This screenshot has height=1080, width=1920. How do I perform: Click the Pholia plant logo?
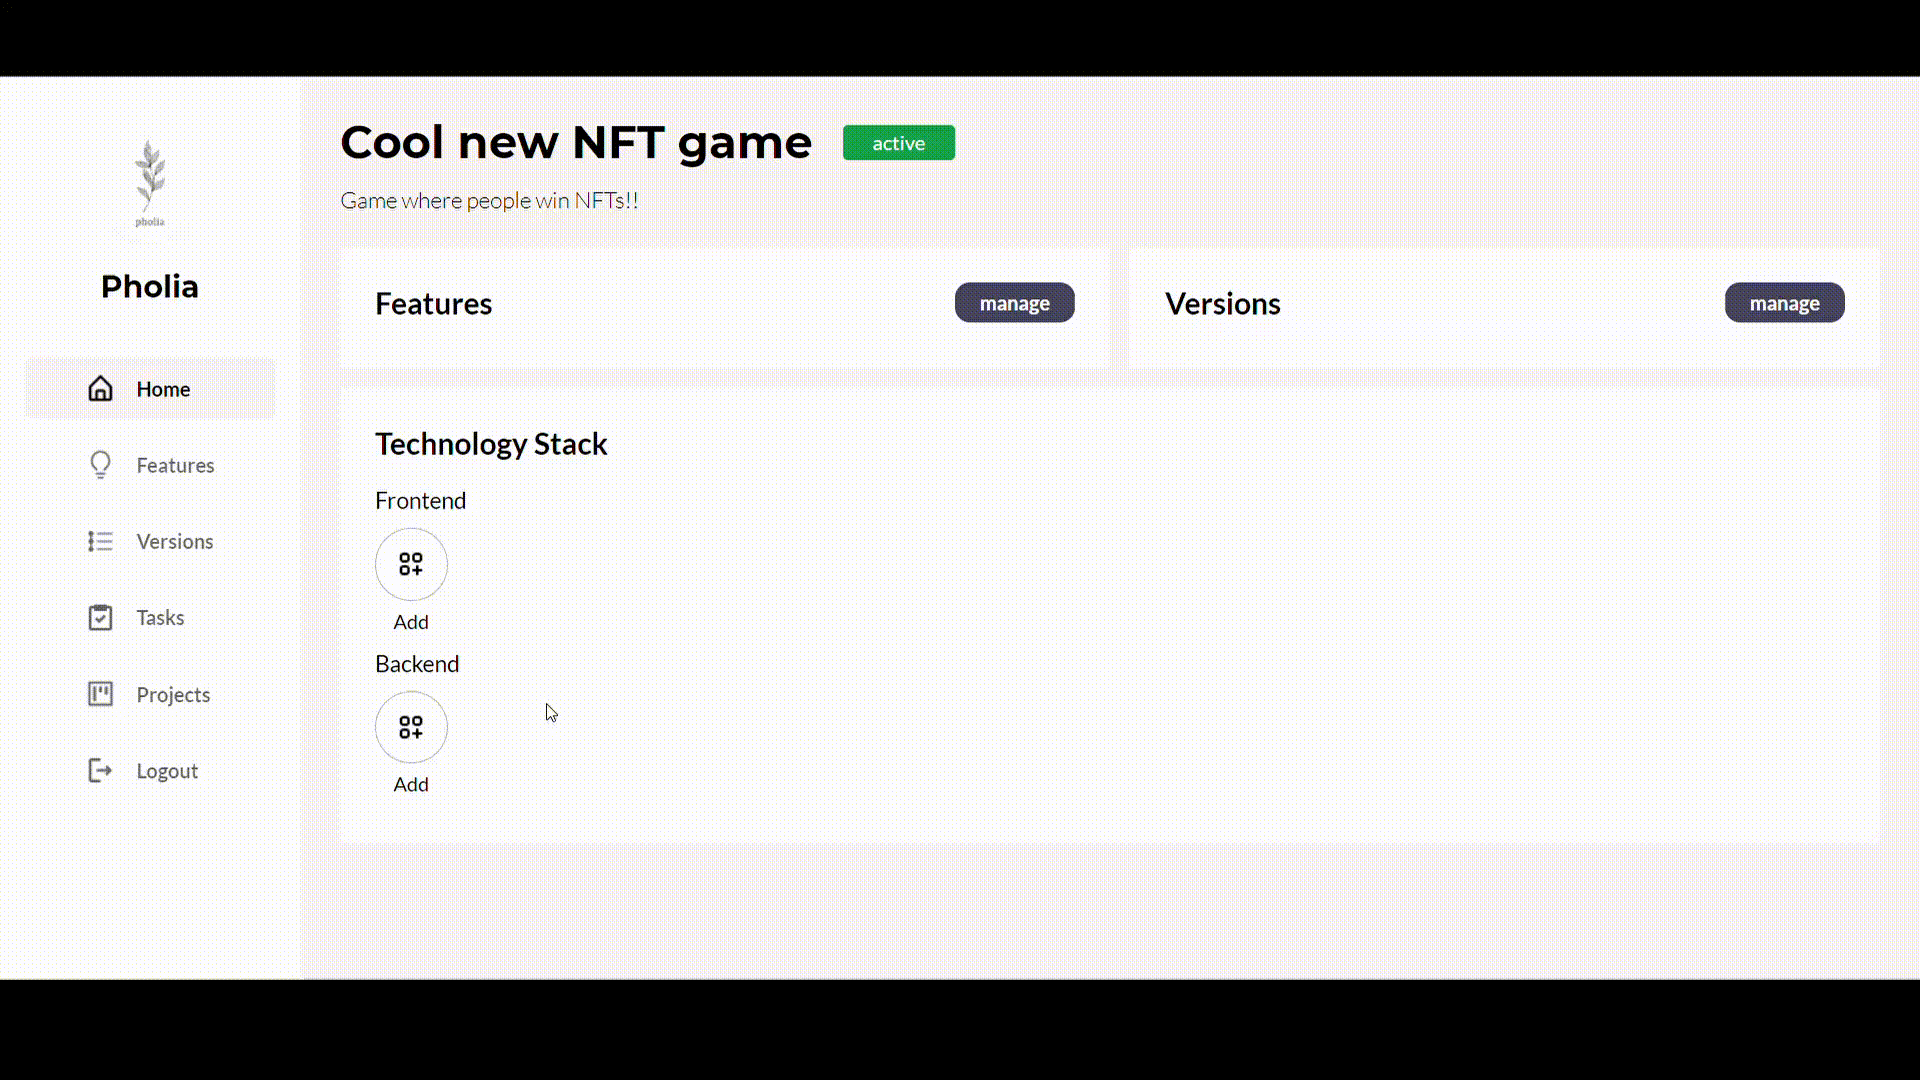(150, 182)
